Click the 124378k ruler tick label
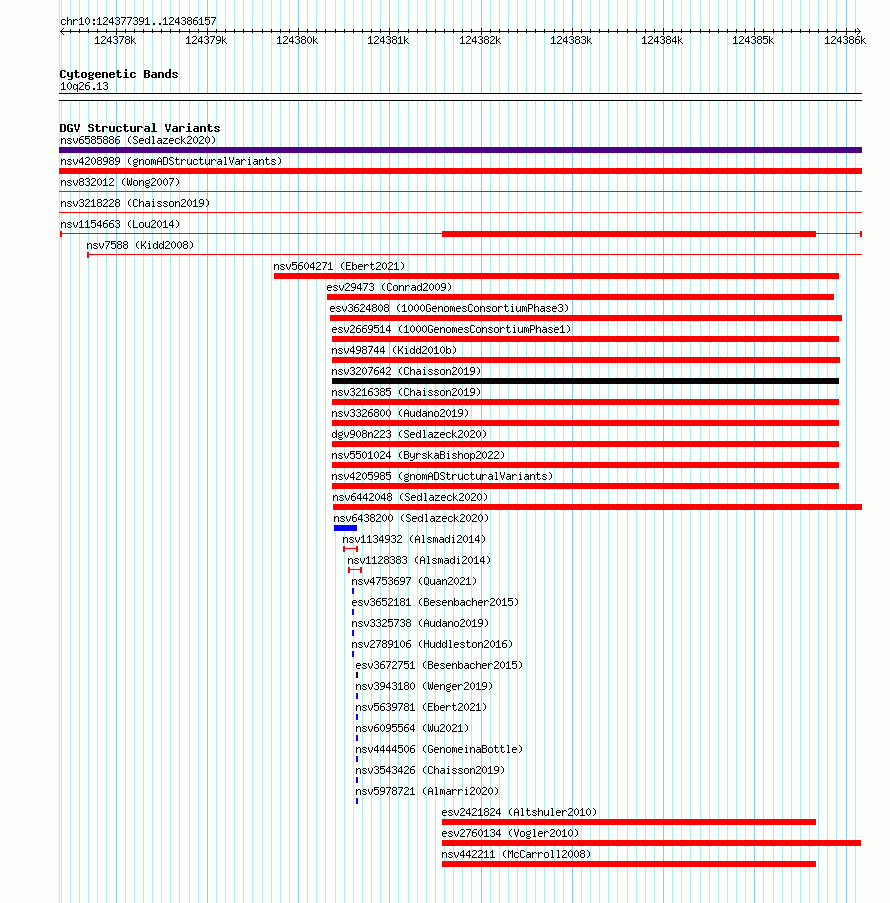This screenshot has width=890, height=903. [x=115, y=40]
